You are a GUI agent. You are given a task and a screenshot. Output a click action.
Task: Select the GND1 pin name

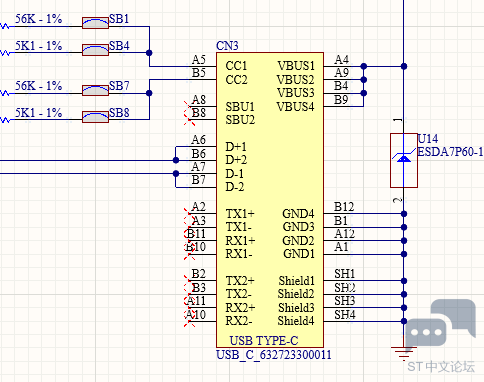pos(299,254)
